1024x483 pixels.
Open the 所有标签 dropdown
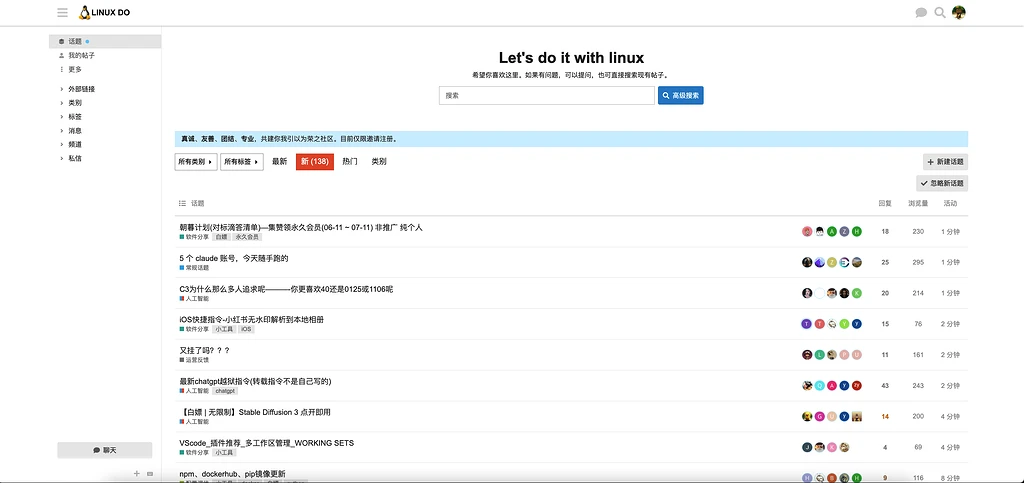(x=242, y=161)
